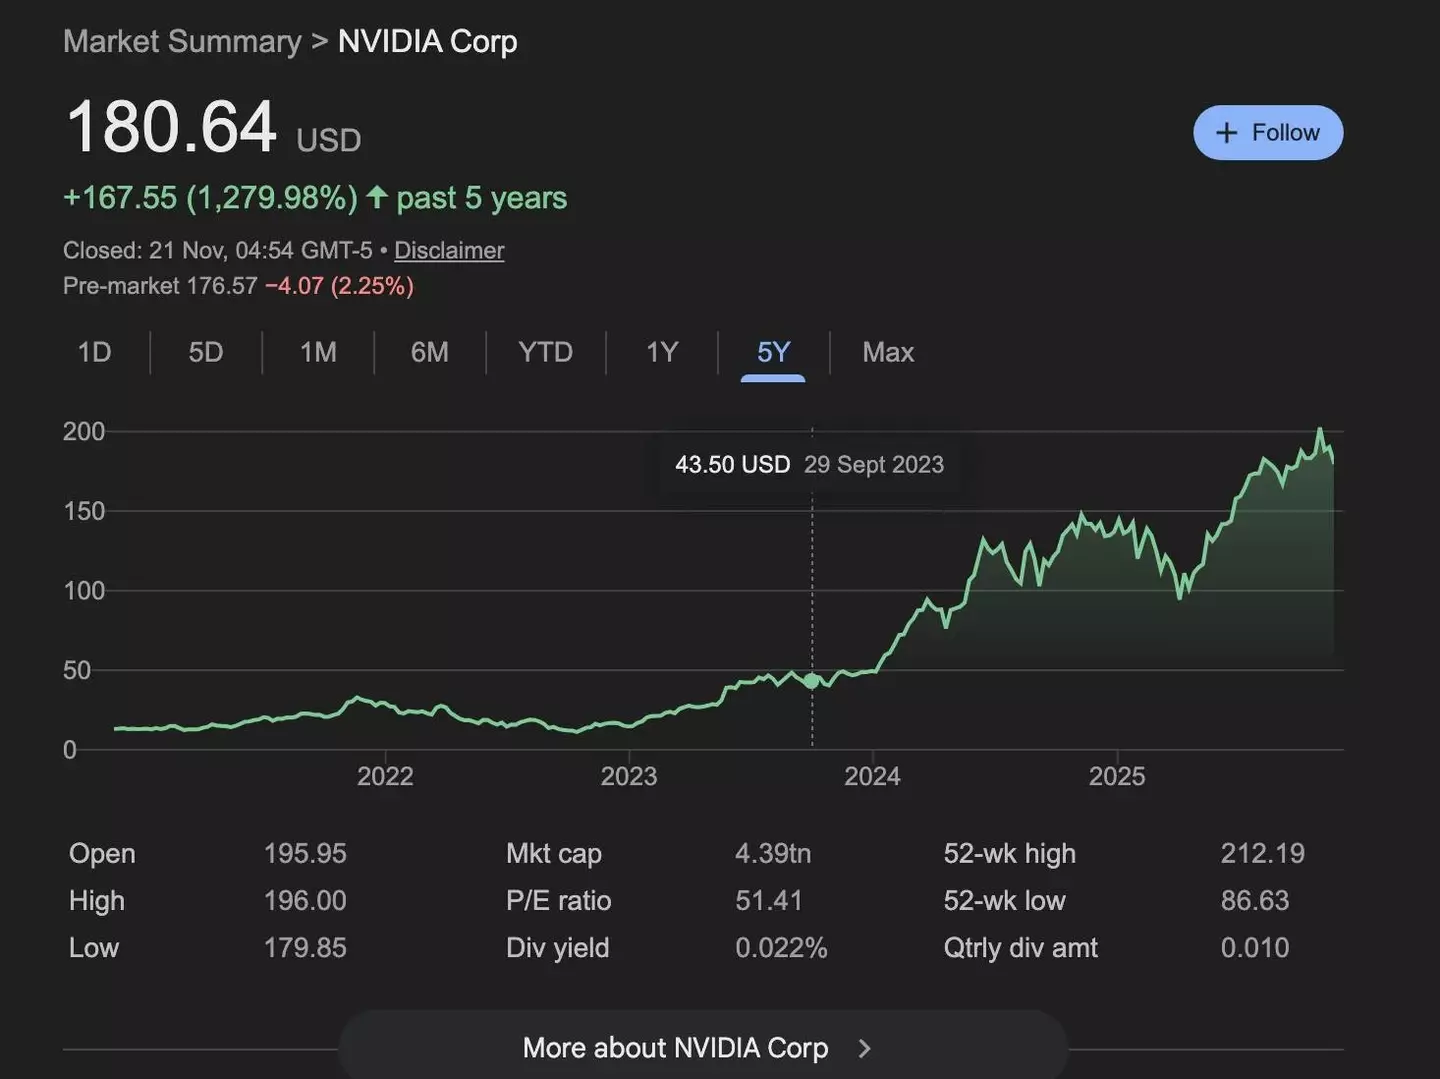Select the 1Y time range

point(661,352)
